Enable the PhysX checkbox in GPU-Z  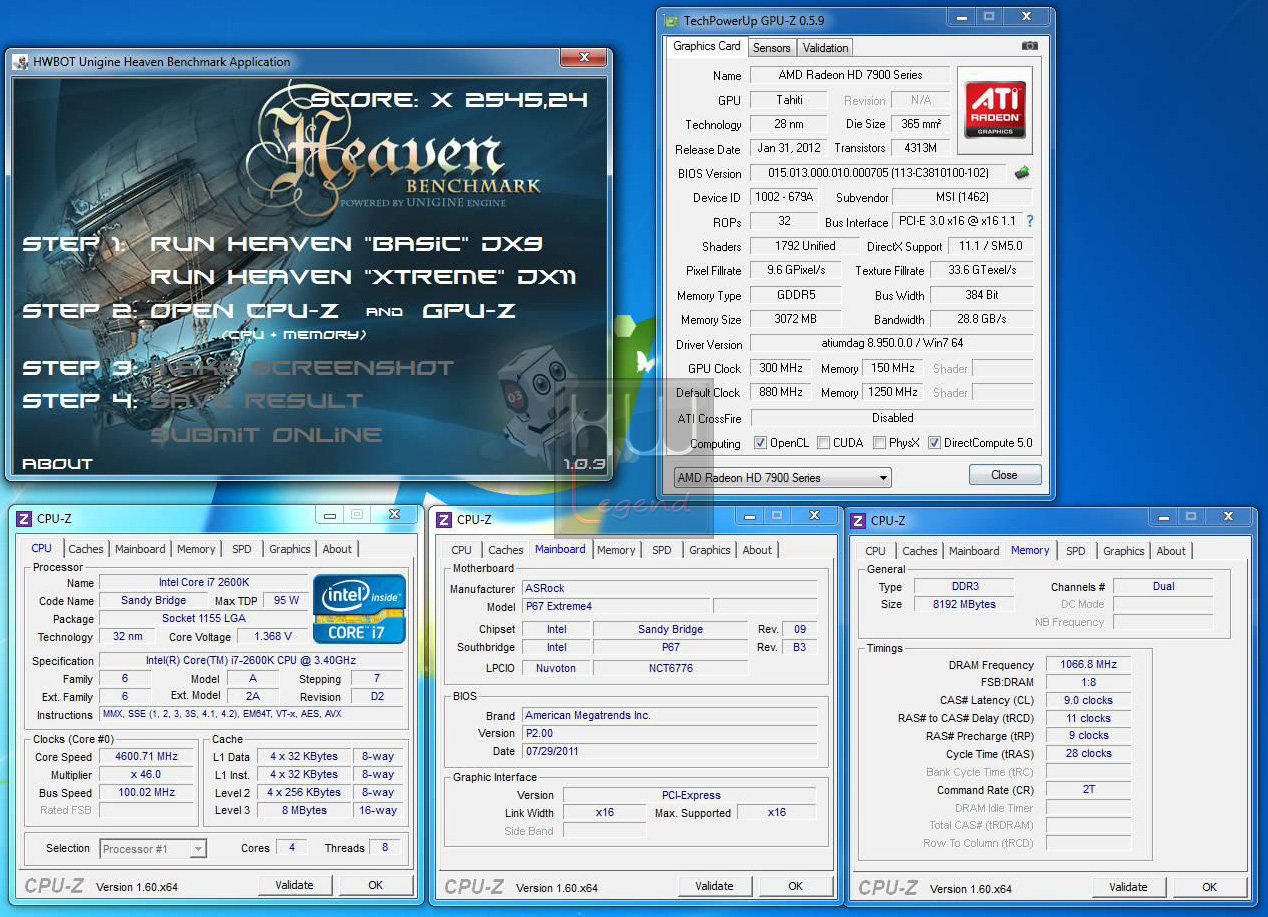click(879, 443)
